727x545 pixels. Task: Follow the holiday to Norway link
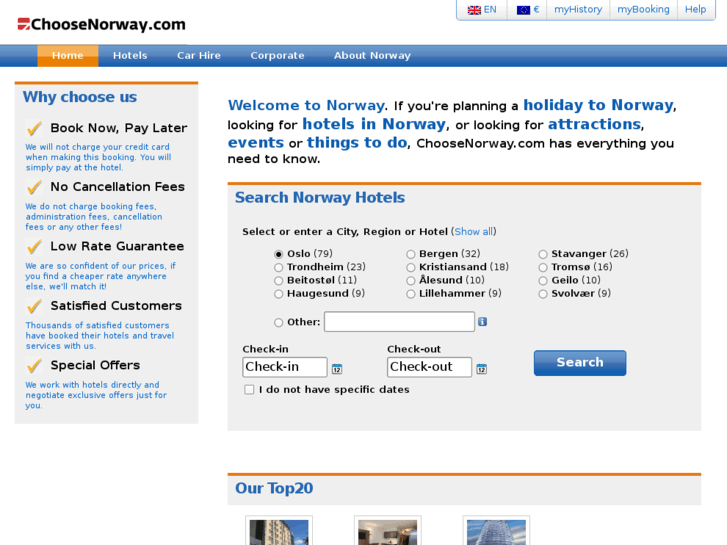tap(598, 105)
